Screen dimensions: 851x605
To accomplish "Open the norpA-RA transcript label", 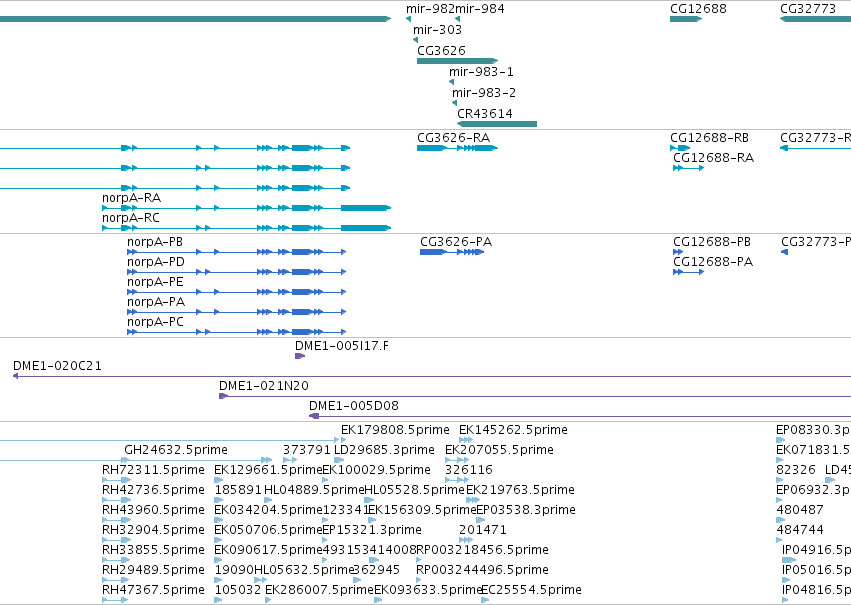I will (x=131, y=198).
